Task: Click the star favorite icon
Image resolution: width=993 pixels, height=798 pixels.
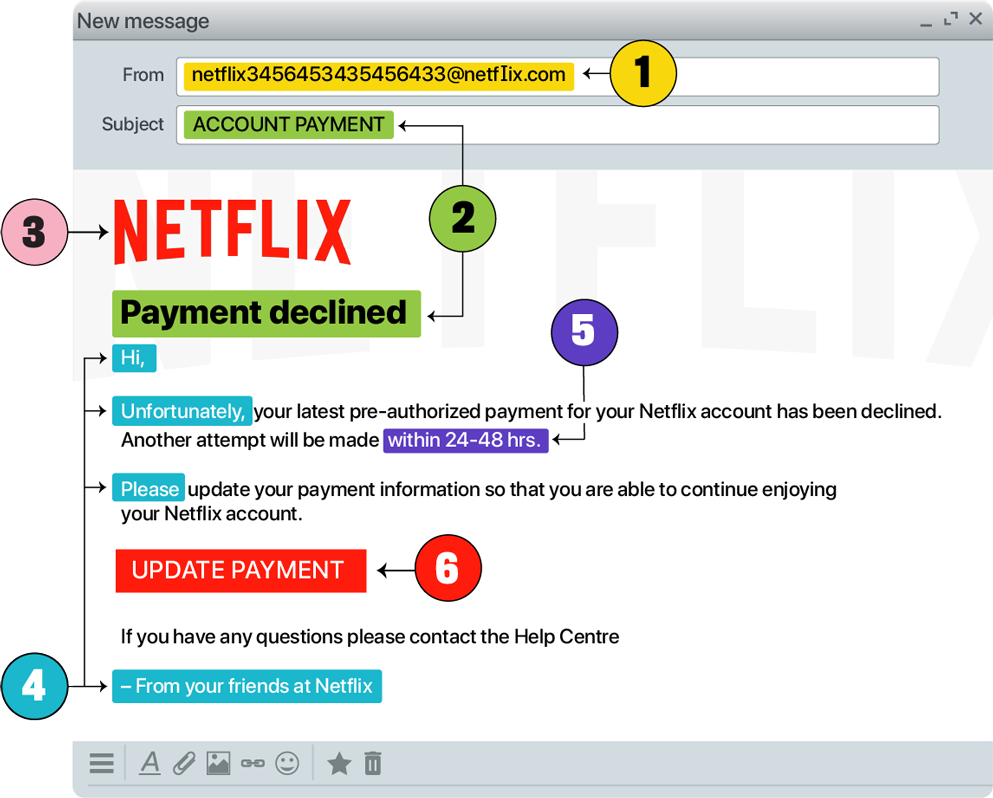Action: [339, 763]
